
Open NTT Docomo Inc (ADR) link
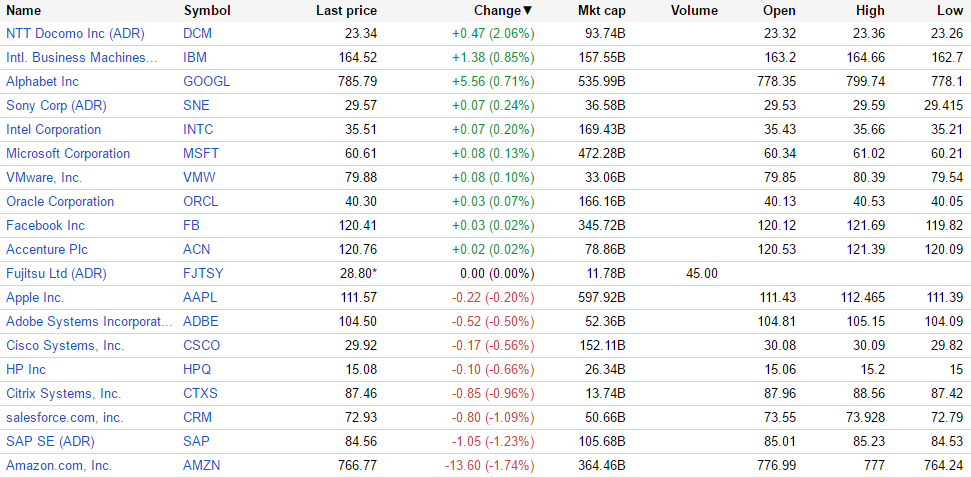75,33
